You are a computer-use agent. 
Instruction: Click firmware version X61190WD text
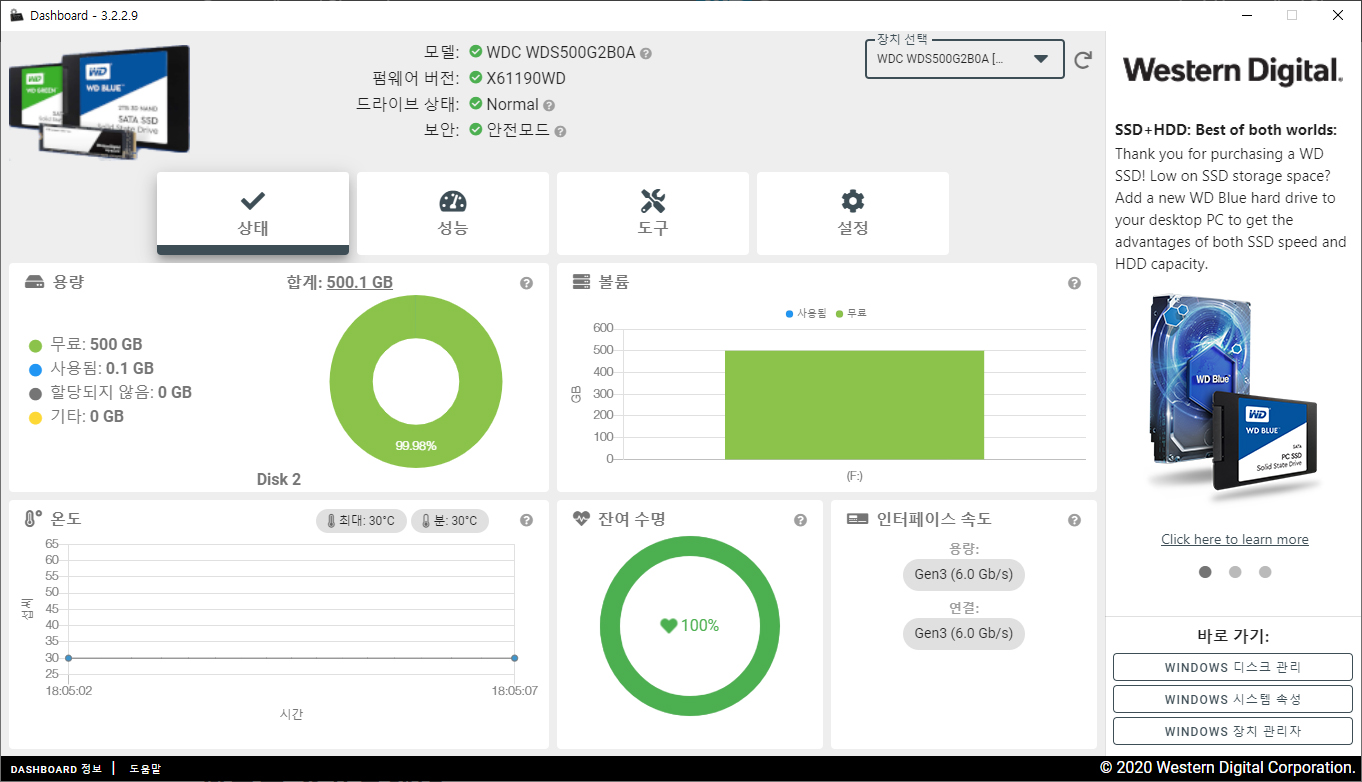pyautogui.click(x=526, y=78)
